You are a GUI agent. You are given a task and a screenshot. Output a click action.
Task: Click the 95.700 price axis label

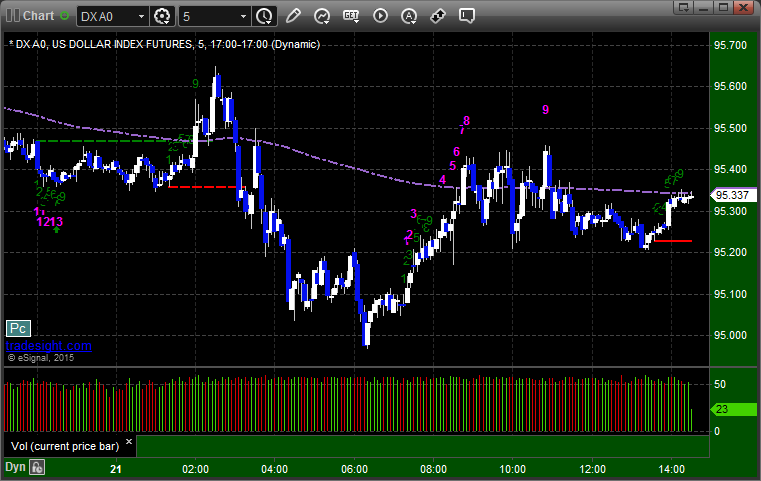(730, 45)
